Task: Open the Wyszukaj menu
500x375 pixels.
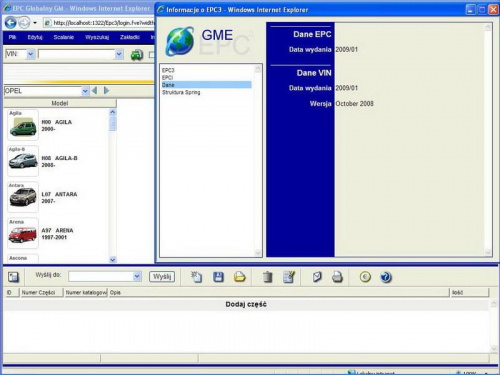Action: [x=97, y=37]
